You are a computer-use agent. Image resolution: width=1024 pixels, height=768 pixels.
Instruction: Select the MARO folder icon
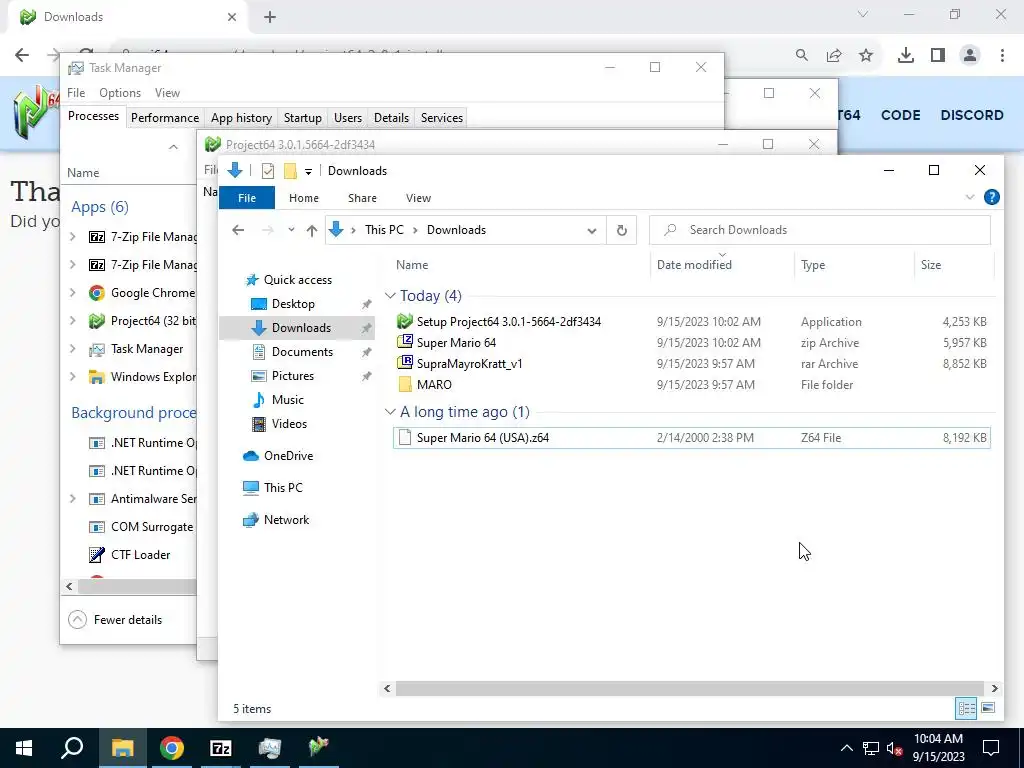coord(405,385)
